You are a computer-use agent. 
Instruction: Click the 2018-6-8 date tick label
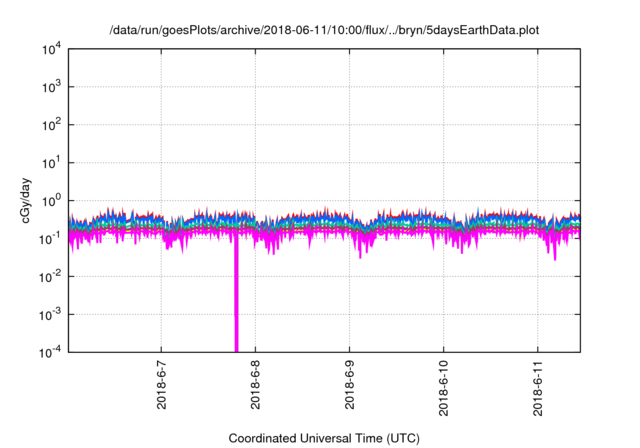pos(256,385)
